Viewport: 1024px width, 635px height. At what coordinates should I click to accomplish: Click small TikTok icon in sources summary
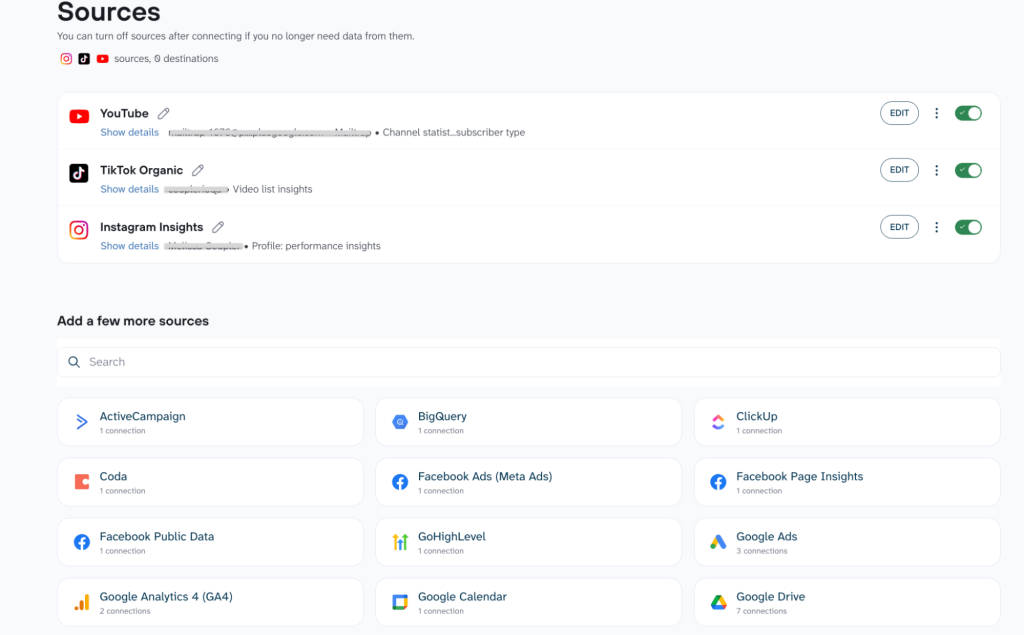click(x=84, y=59)
